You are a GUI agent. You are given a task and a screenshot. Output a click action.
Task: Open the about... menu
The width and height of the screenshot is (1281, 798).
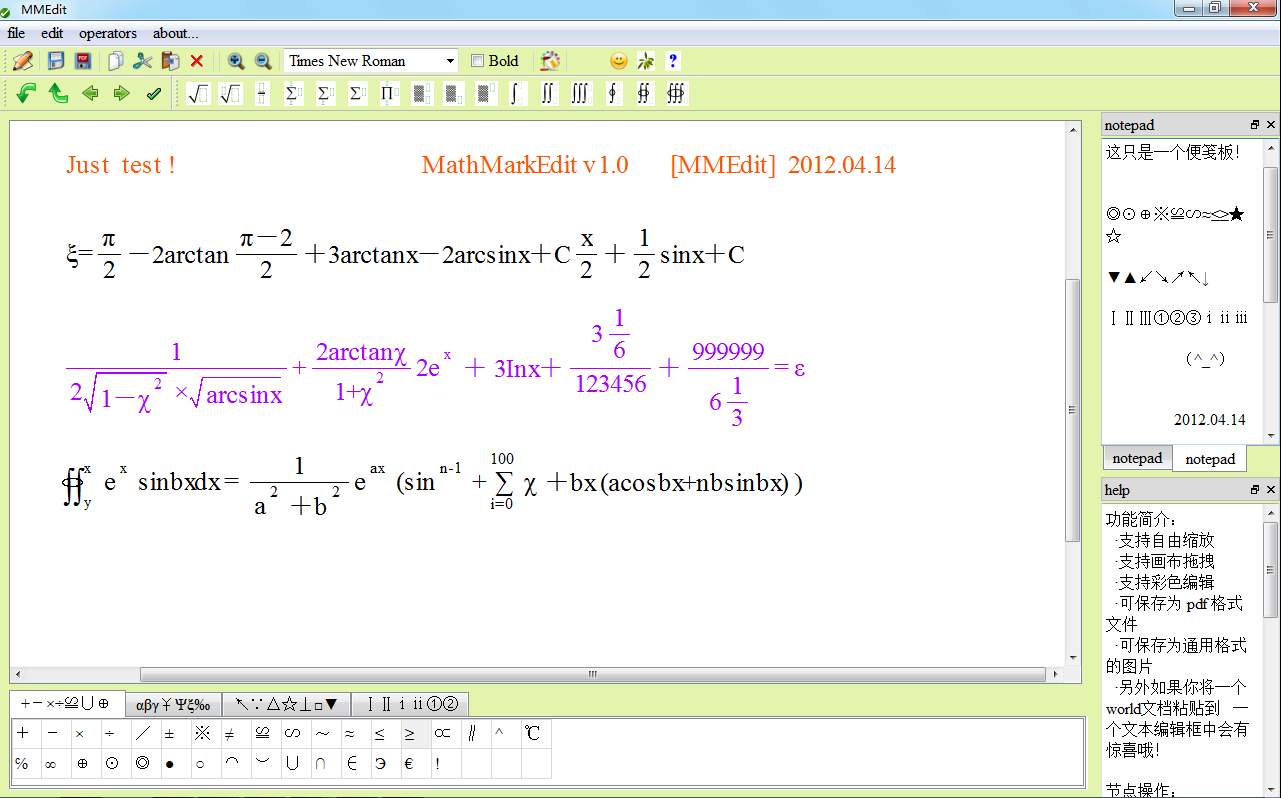coord(176,33)
